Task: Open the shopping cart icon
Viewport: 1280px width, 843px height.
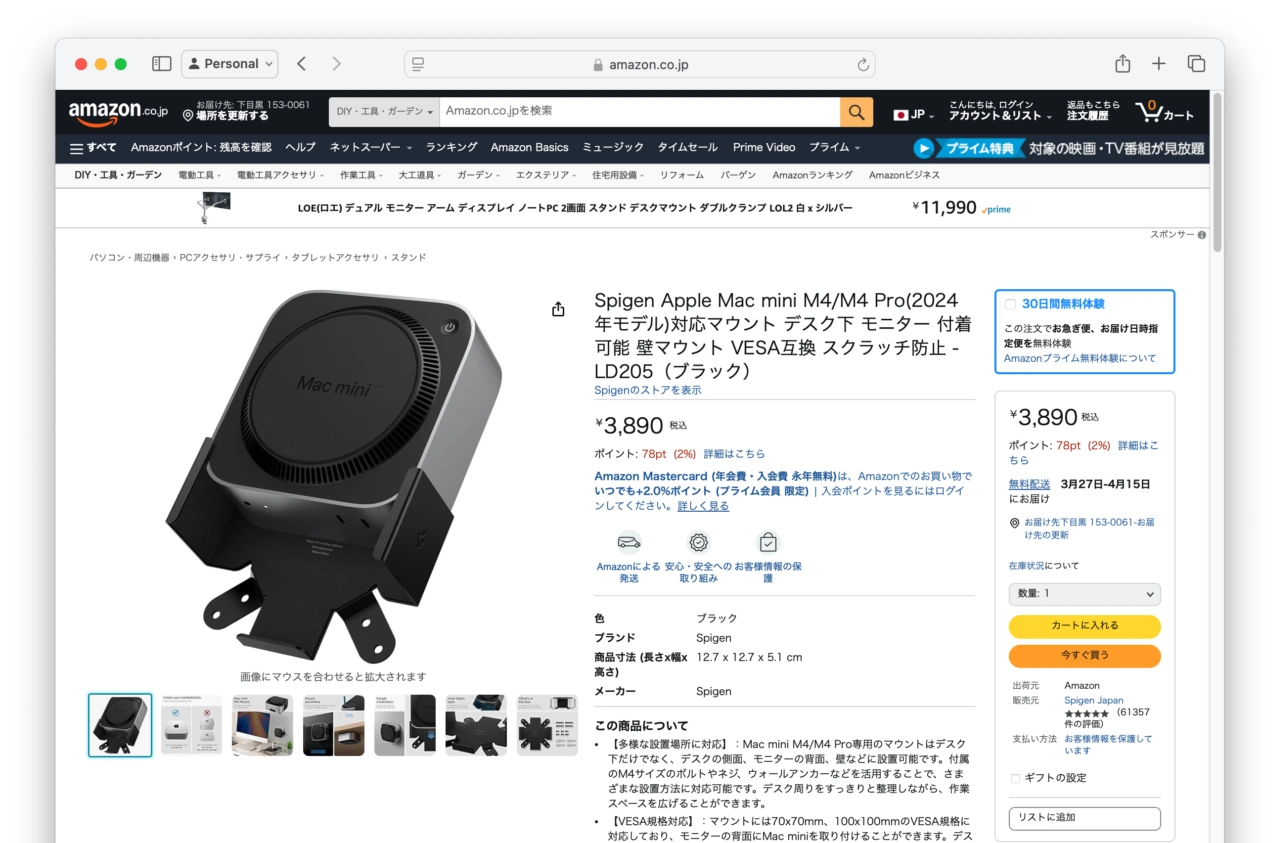Action: coord(1164,111)
